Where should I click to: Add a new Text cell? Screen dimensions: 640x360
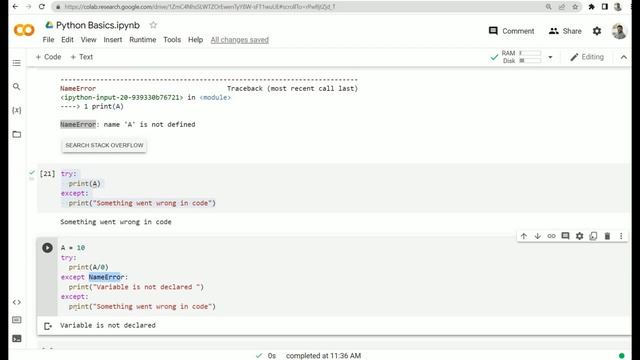82,57
